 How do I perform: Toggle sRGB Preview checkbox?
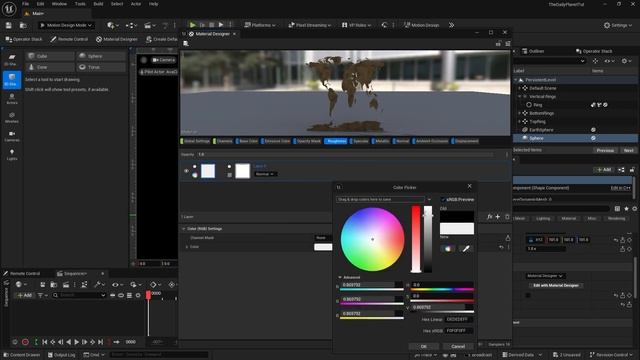[x=443, y=200]
